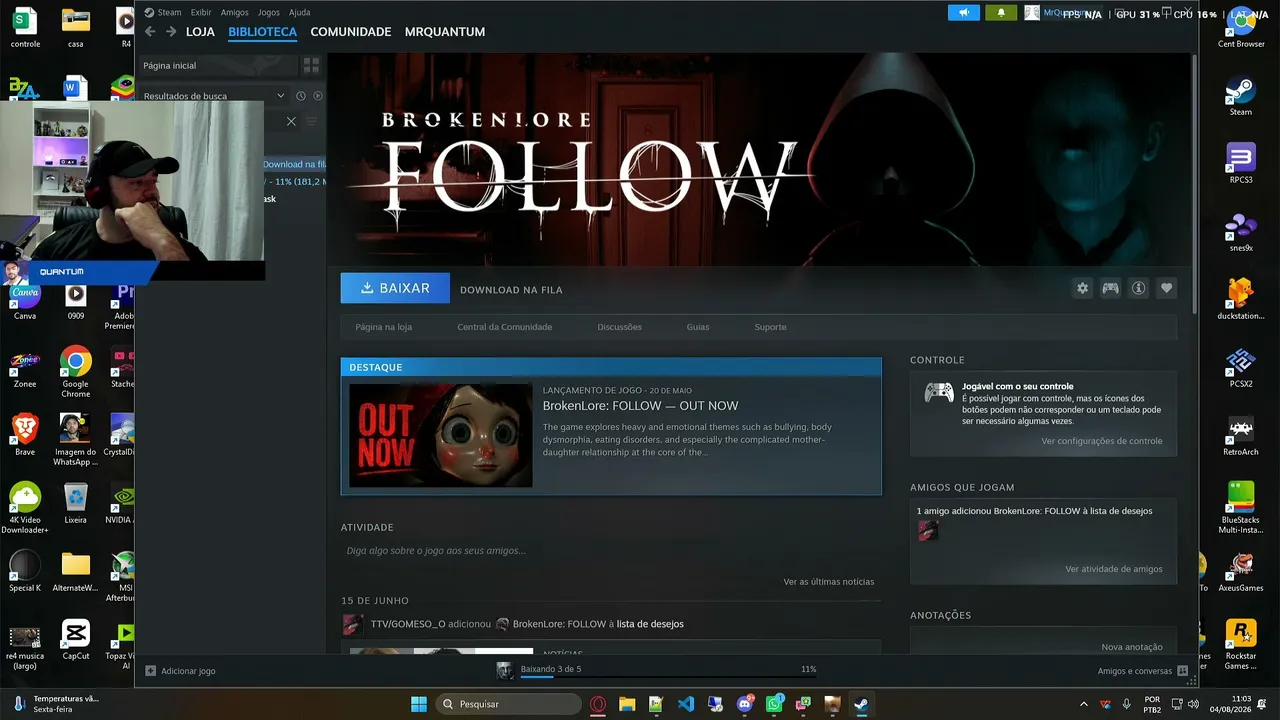1280x720 pixels.
Task: Go to the COMUNIDADE tab
Action: pyautogui.click(x=350, y=32)
